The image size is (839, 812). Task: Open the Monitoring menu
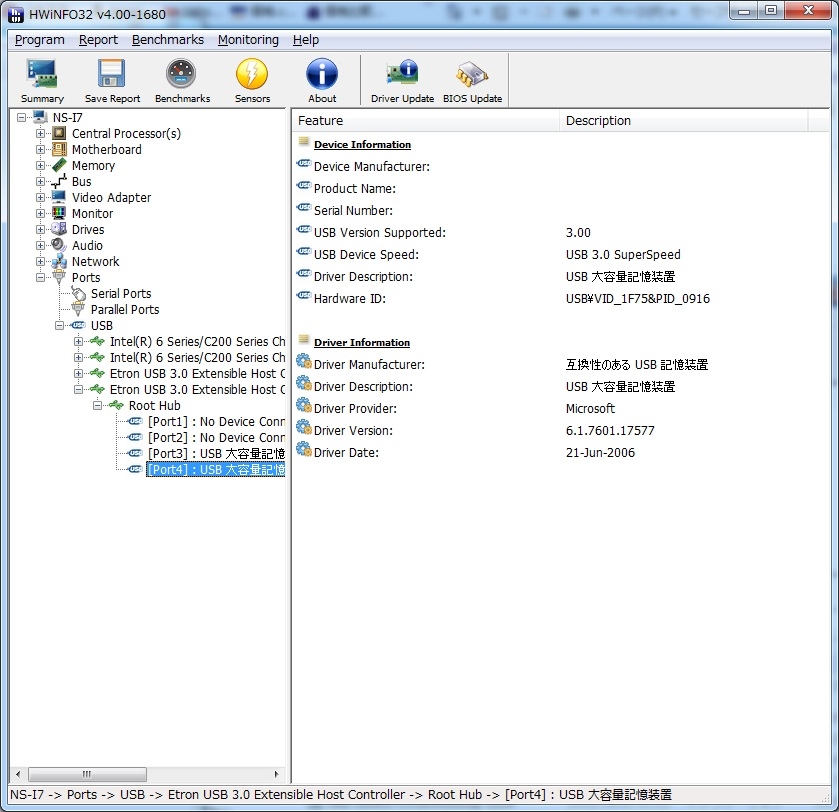click(x=248, y=40)
